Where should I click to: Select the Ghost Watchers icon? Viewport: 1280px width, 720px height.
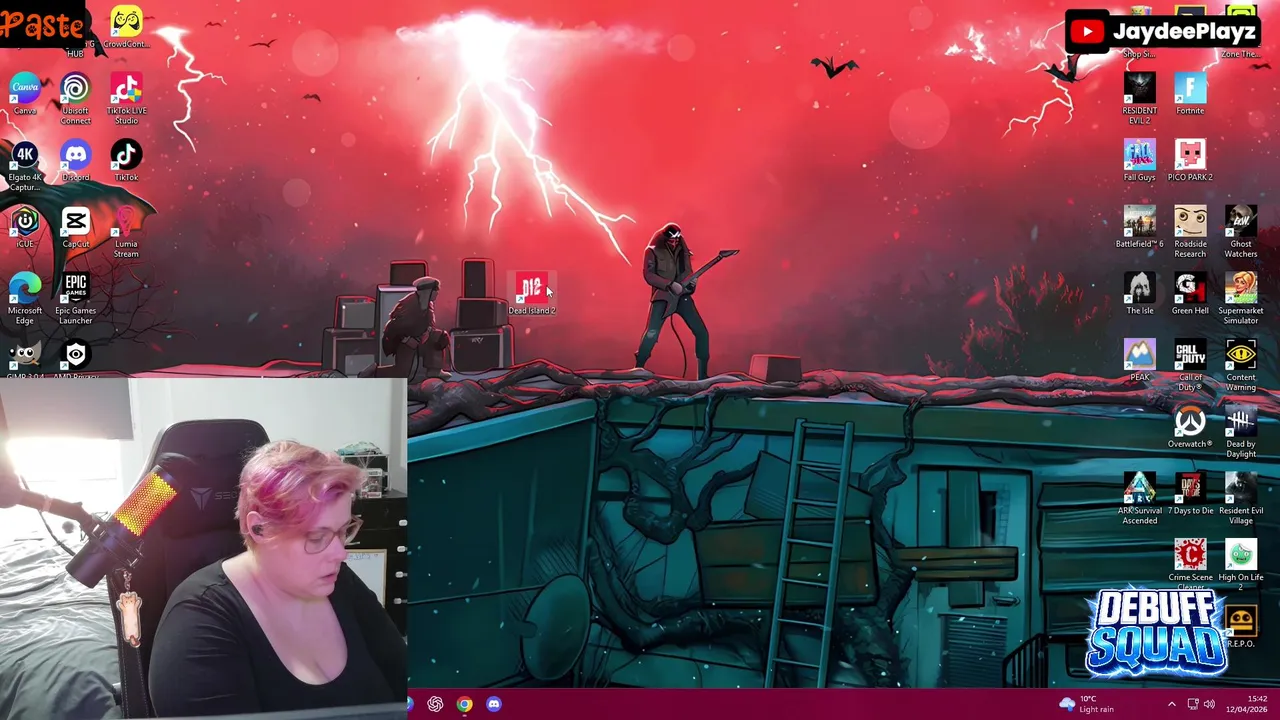coord(1241,231)
